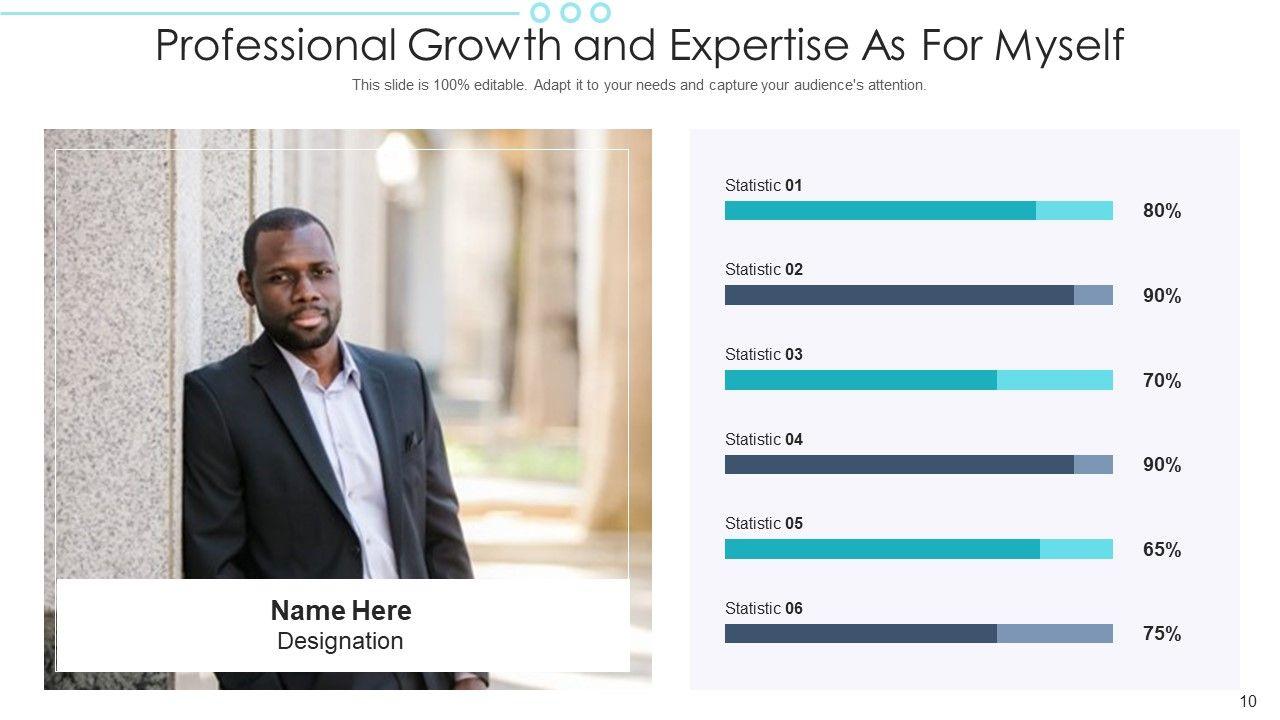
Task: Select the Statistic 03 progress bar
Action: click(918, 380)
